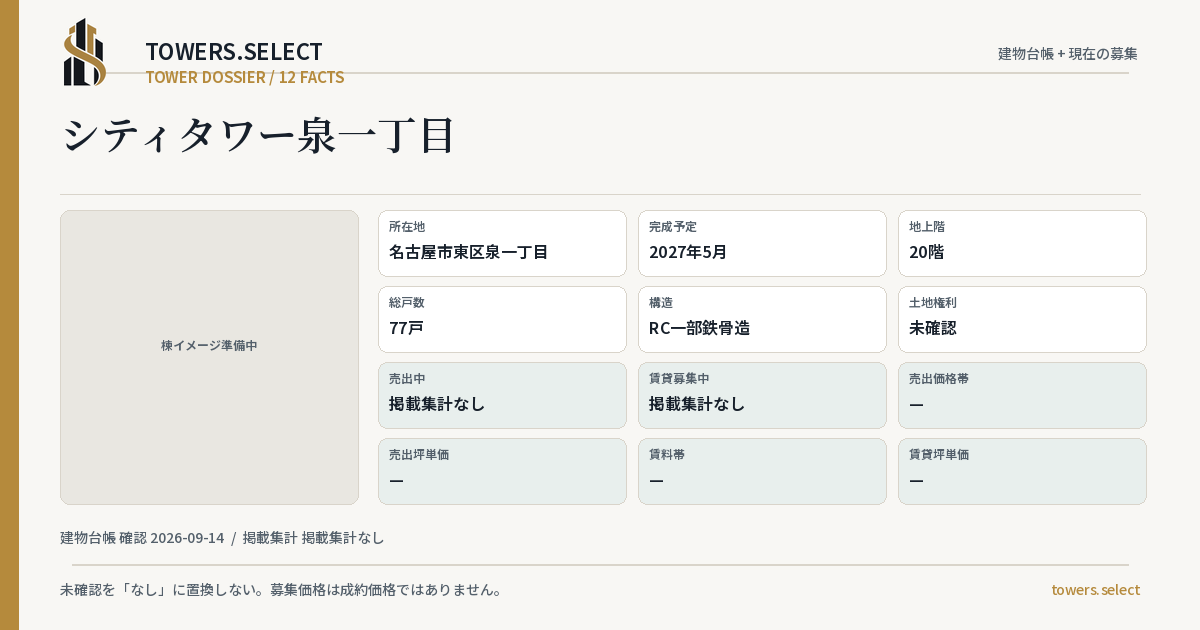Click the 売出中 card showing 掲載集計なし

502,395
